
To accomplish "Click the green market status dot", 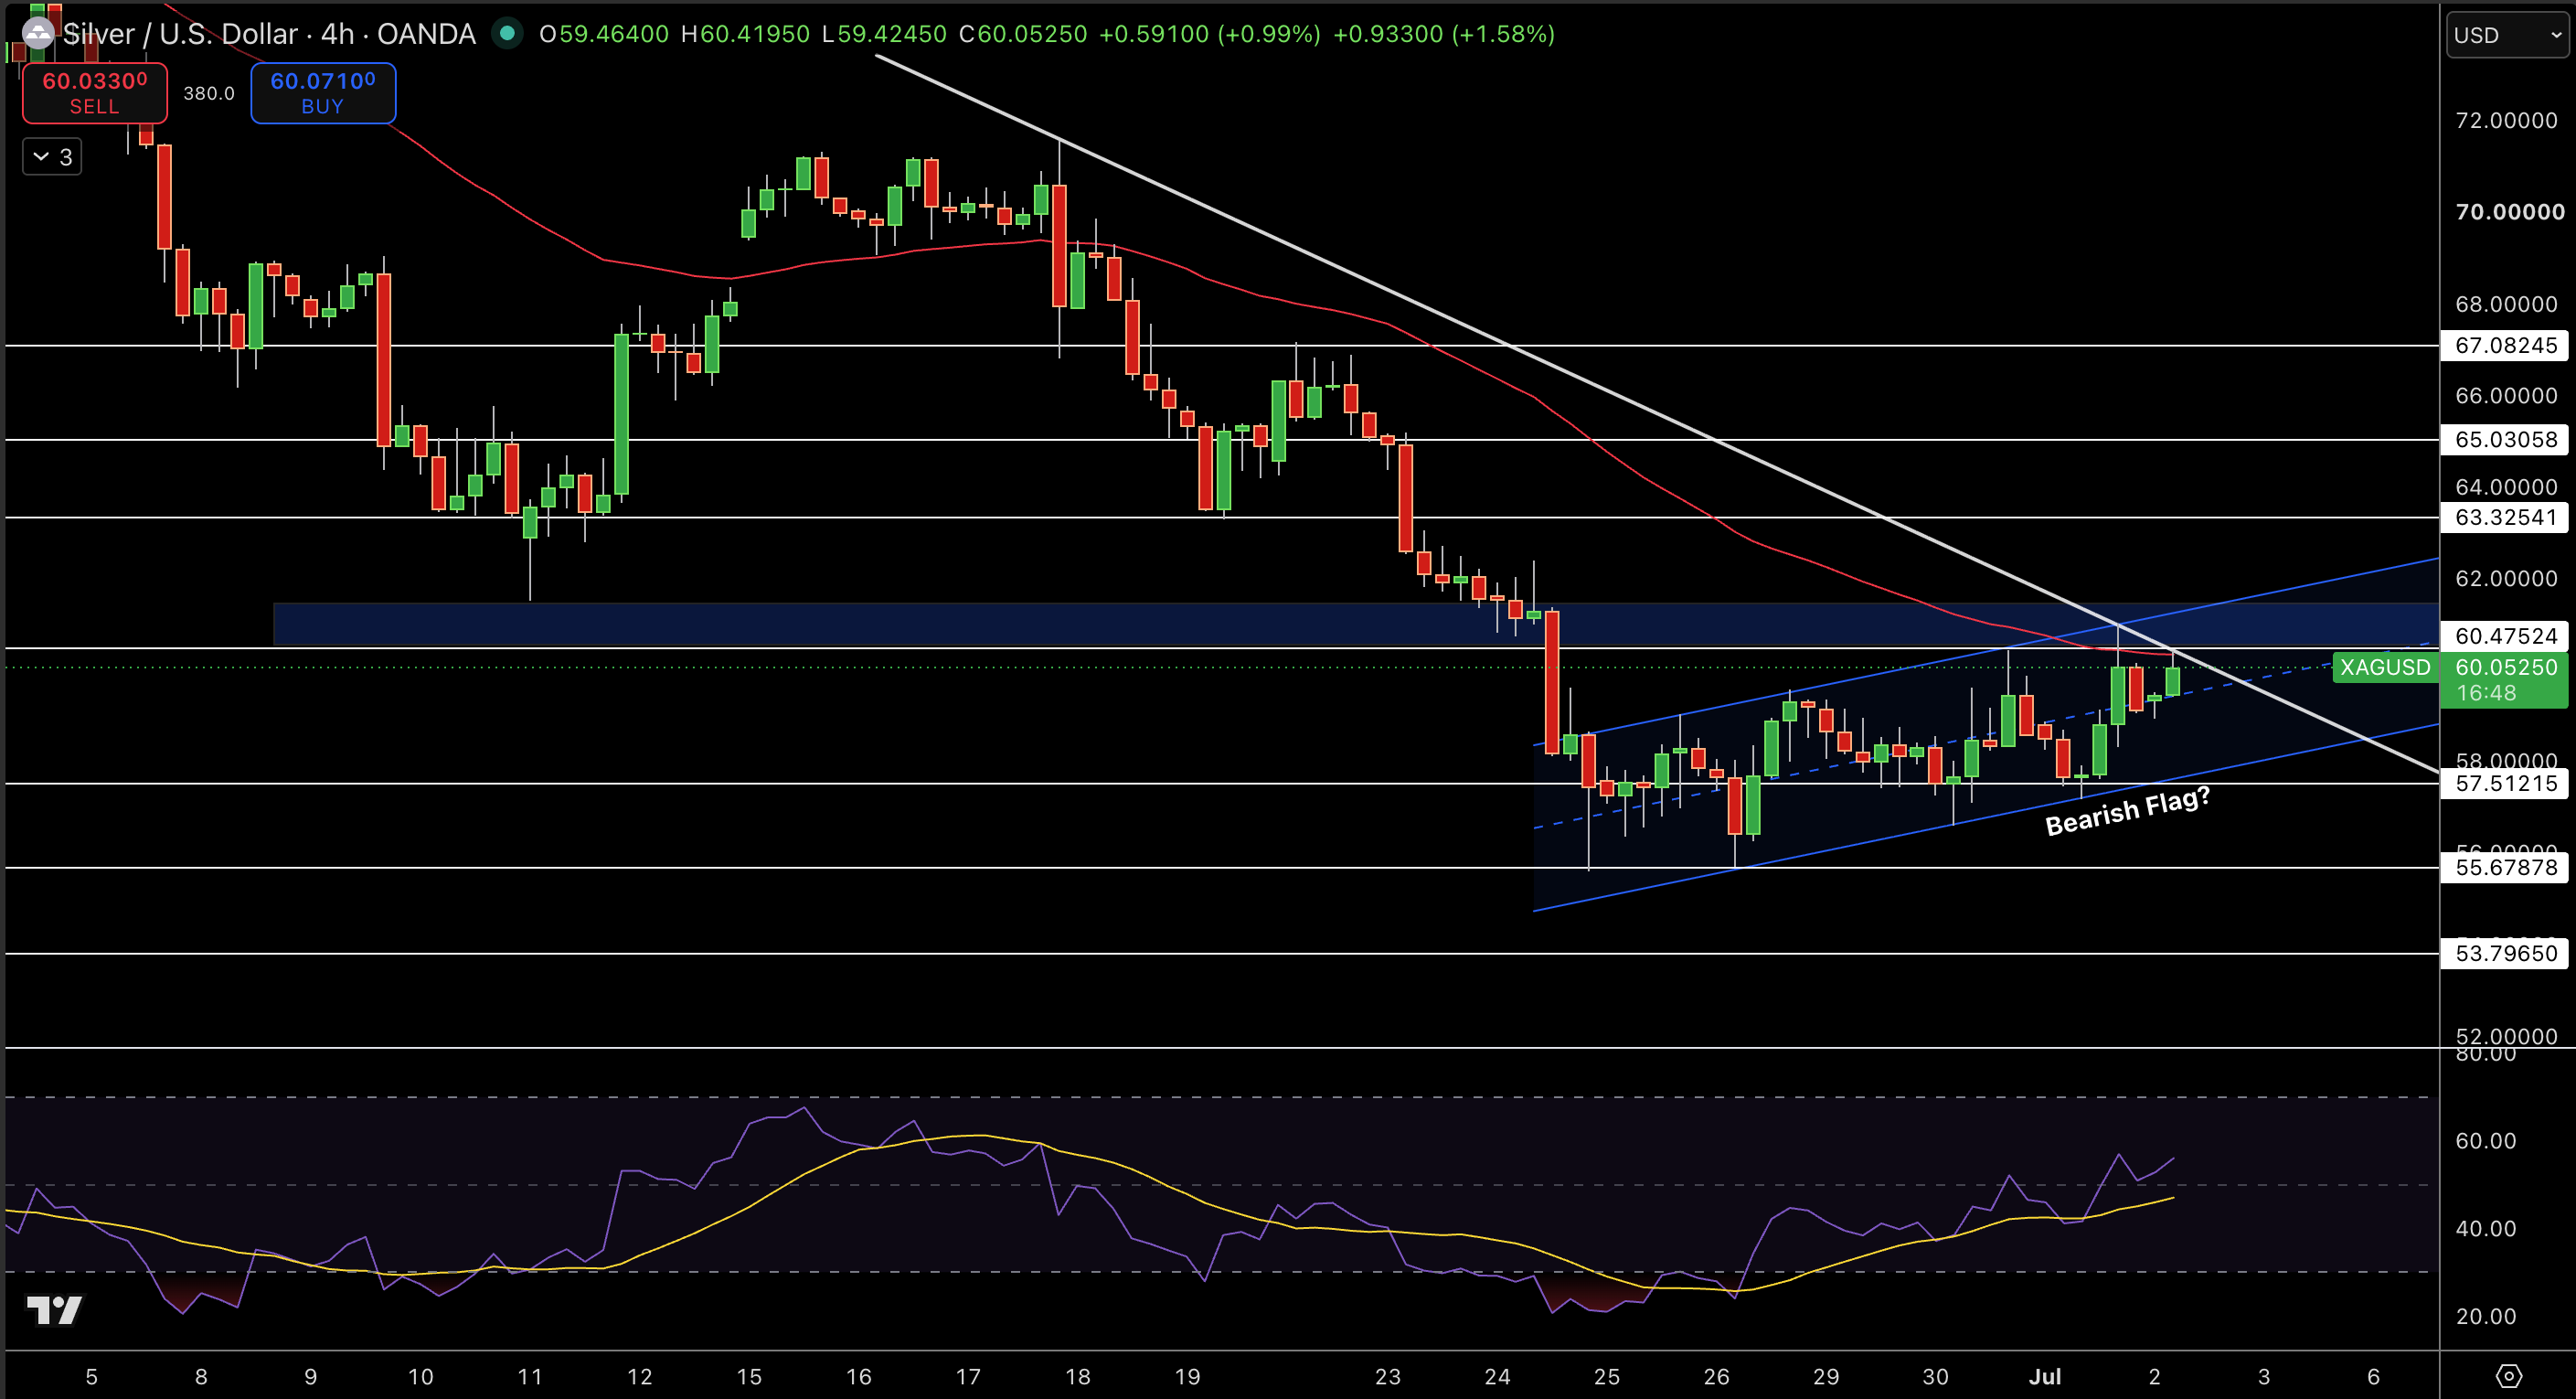I will pos(507,33).
